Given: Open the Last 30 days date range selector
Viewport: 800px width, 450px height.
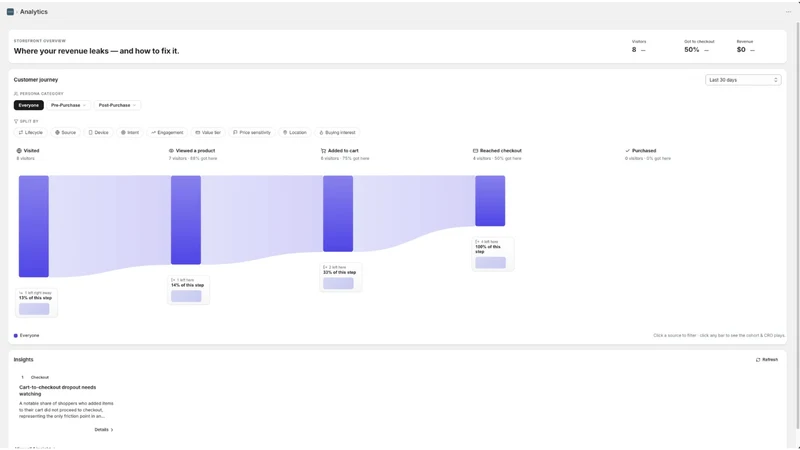Looking at the screenshot, I should tap(743, 80).
